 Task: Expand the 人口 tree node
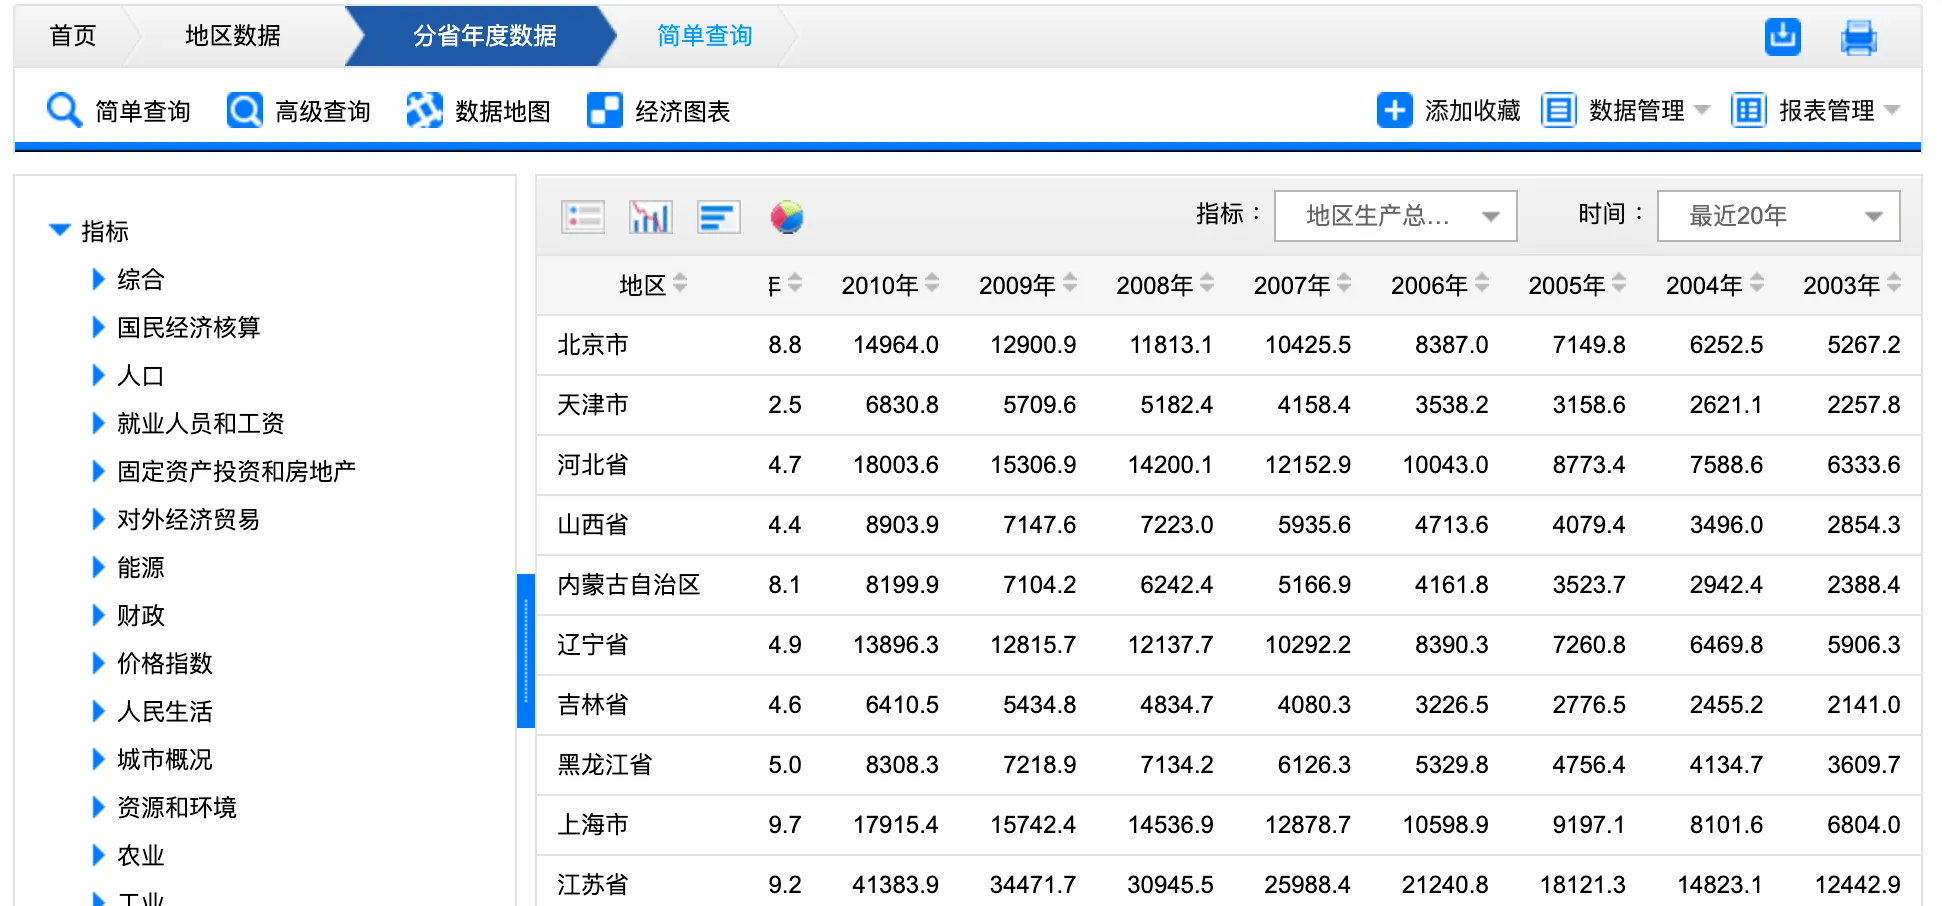pyautogui.click(x=98, y=375)
